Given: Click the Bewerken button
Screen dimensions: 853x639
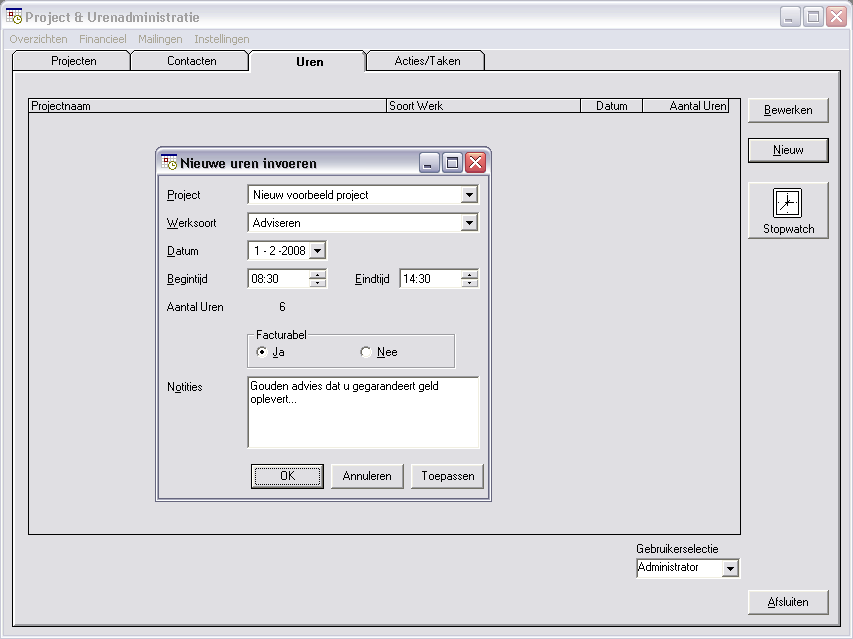Looking at the screenshot, I should point(788,110).
